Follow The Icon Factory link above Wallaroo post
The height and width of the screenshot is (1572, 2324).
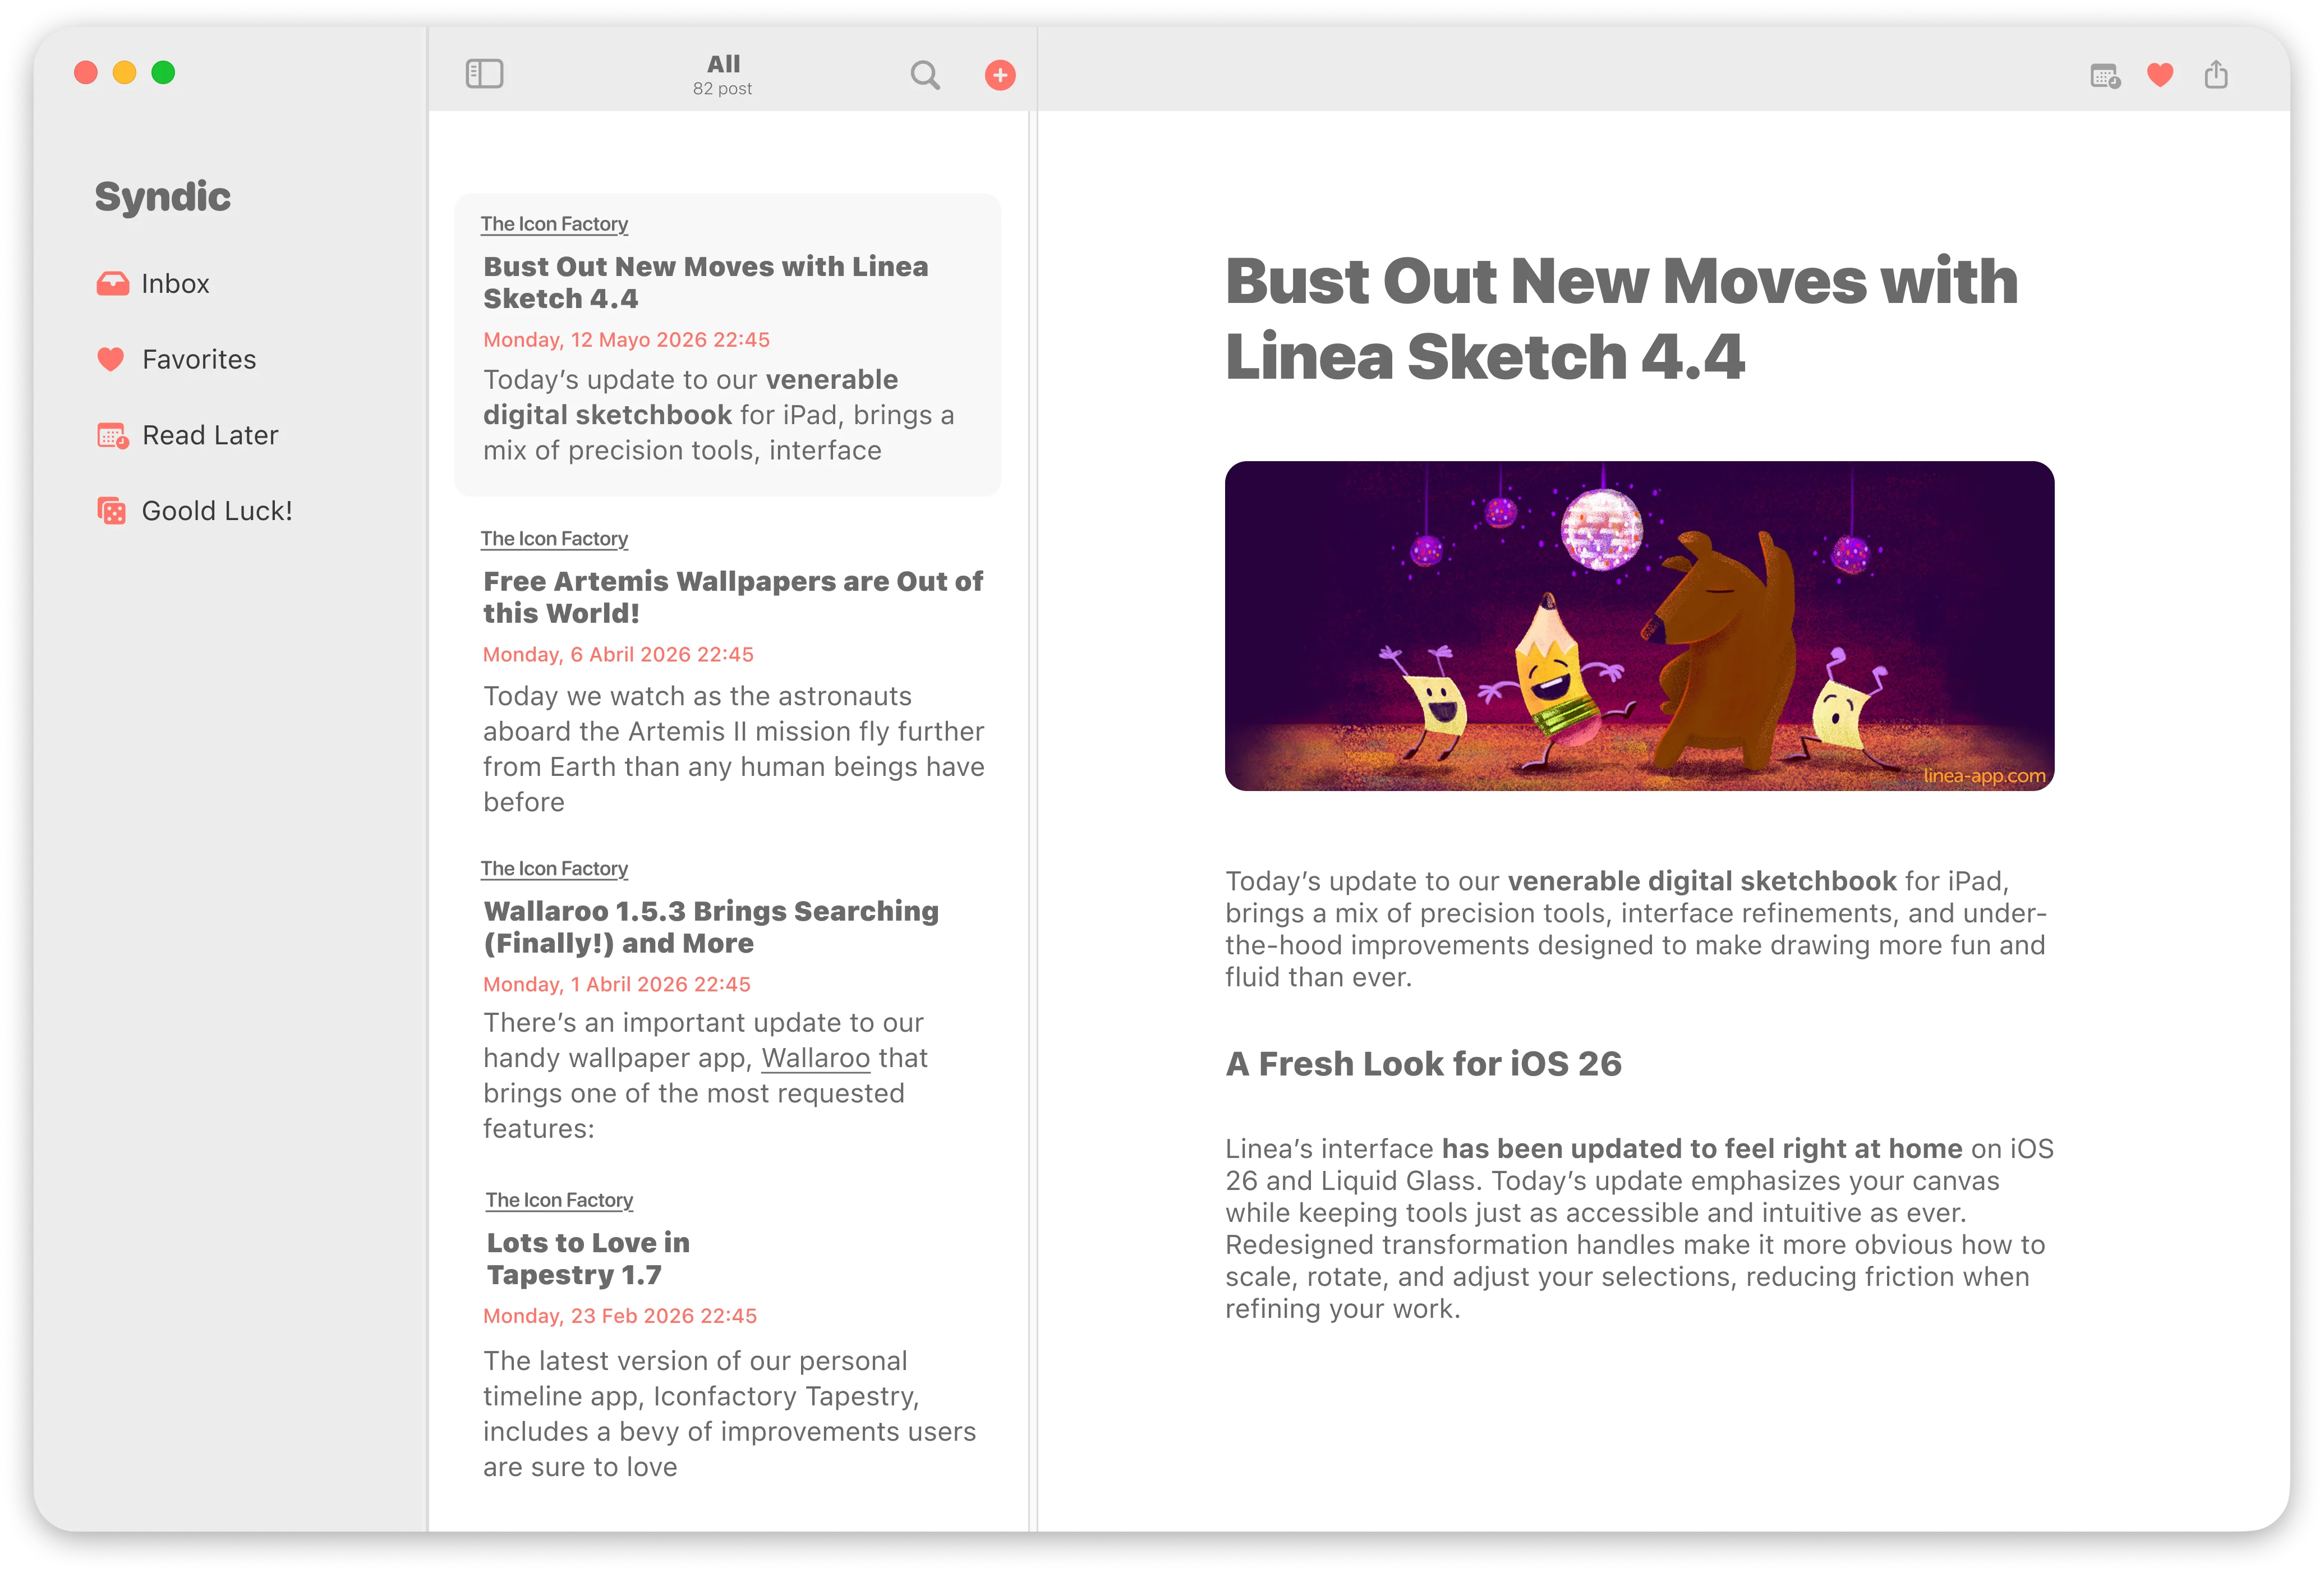click(x=554, y=869)
